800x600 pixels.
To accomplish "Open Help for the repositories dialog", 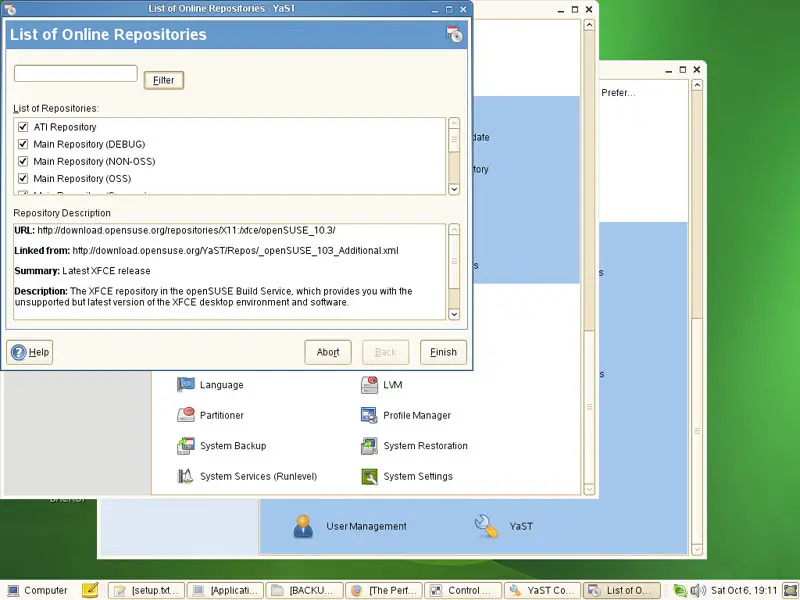I will click(x=30, y=352).
